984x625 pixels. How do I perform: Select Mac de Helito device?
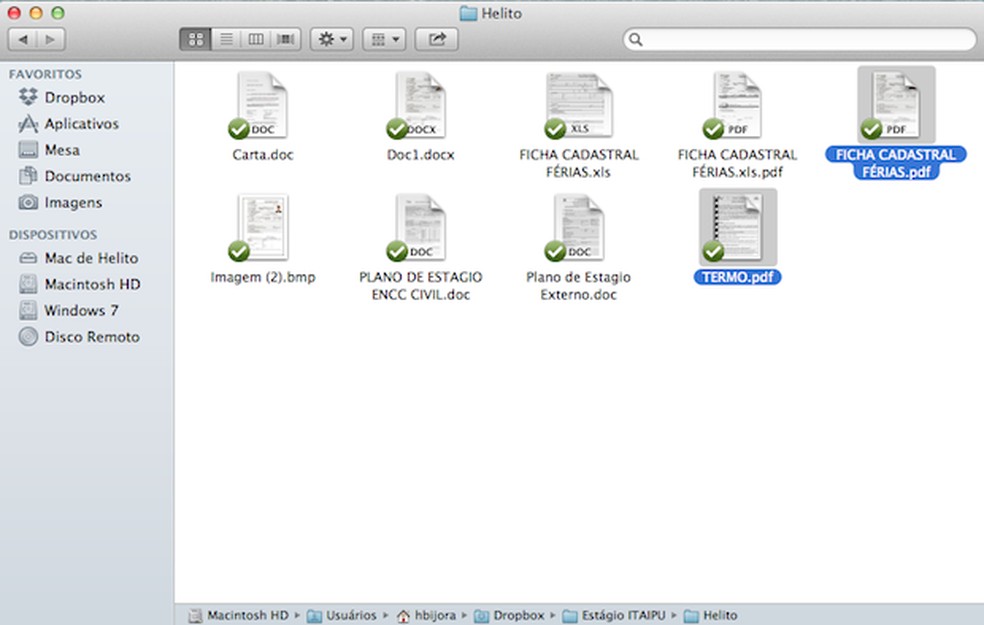[78, 258]
